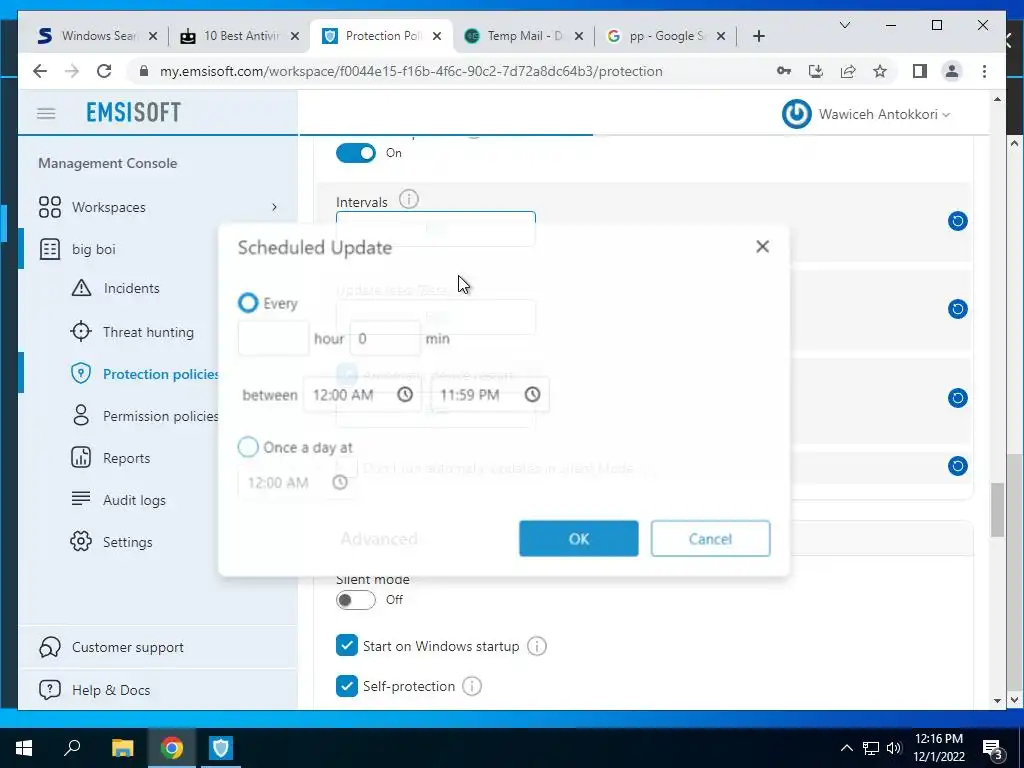
Task: Toggle the On switch at top
Action: tap(356, 153)
